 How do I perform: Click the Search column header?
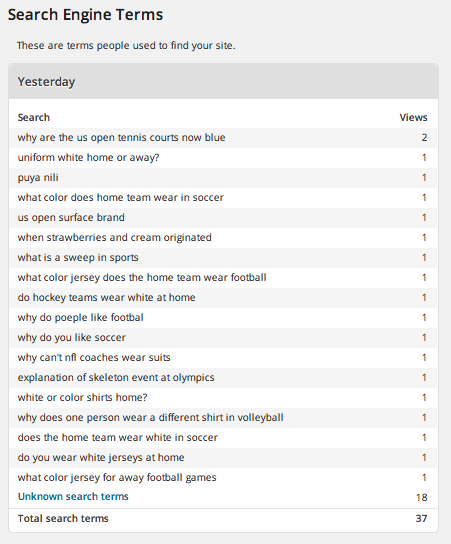34,117
